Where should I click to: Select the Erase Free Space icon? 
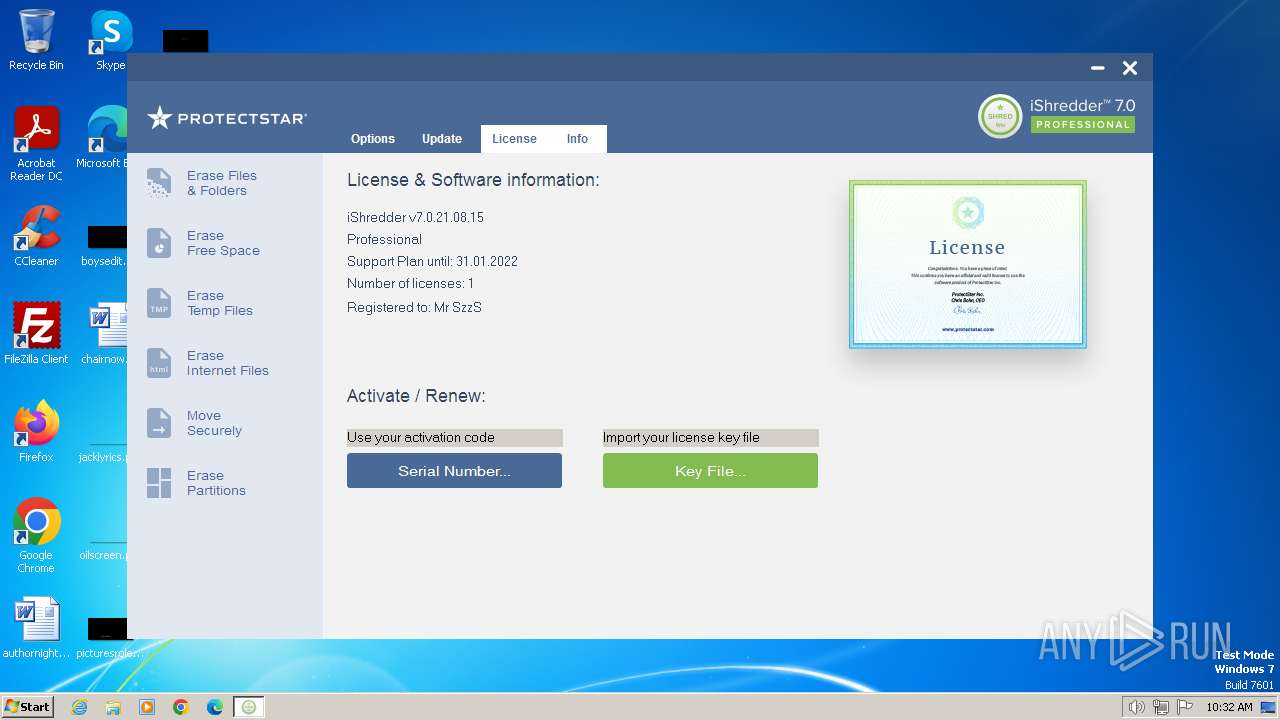[x=159, y=243]
